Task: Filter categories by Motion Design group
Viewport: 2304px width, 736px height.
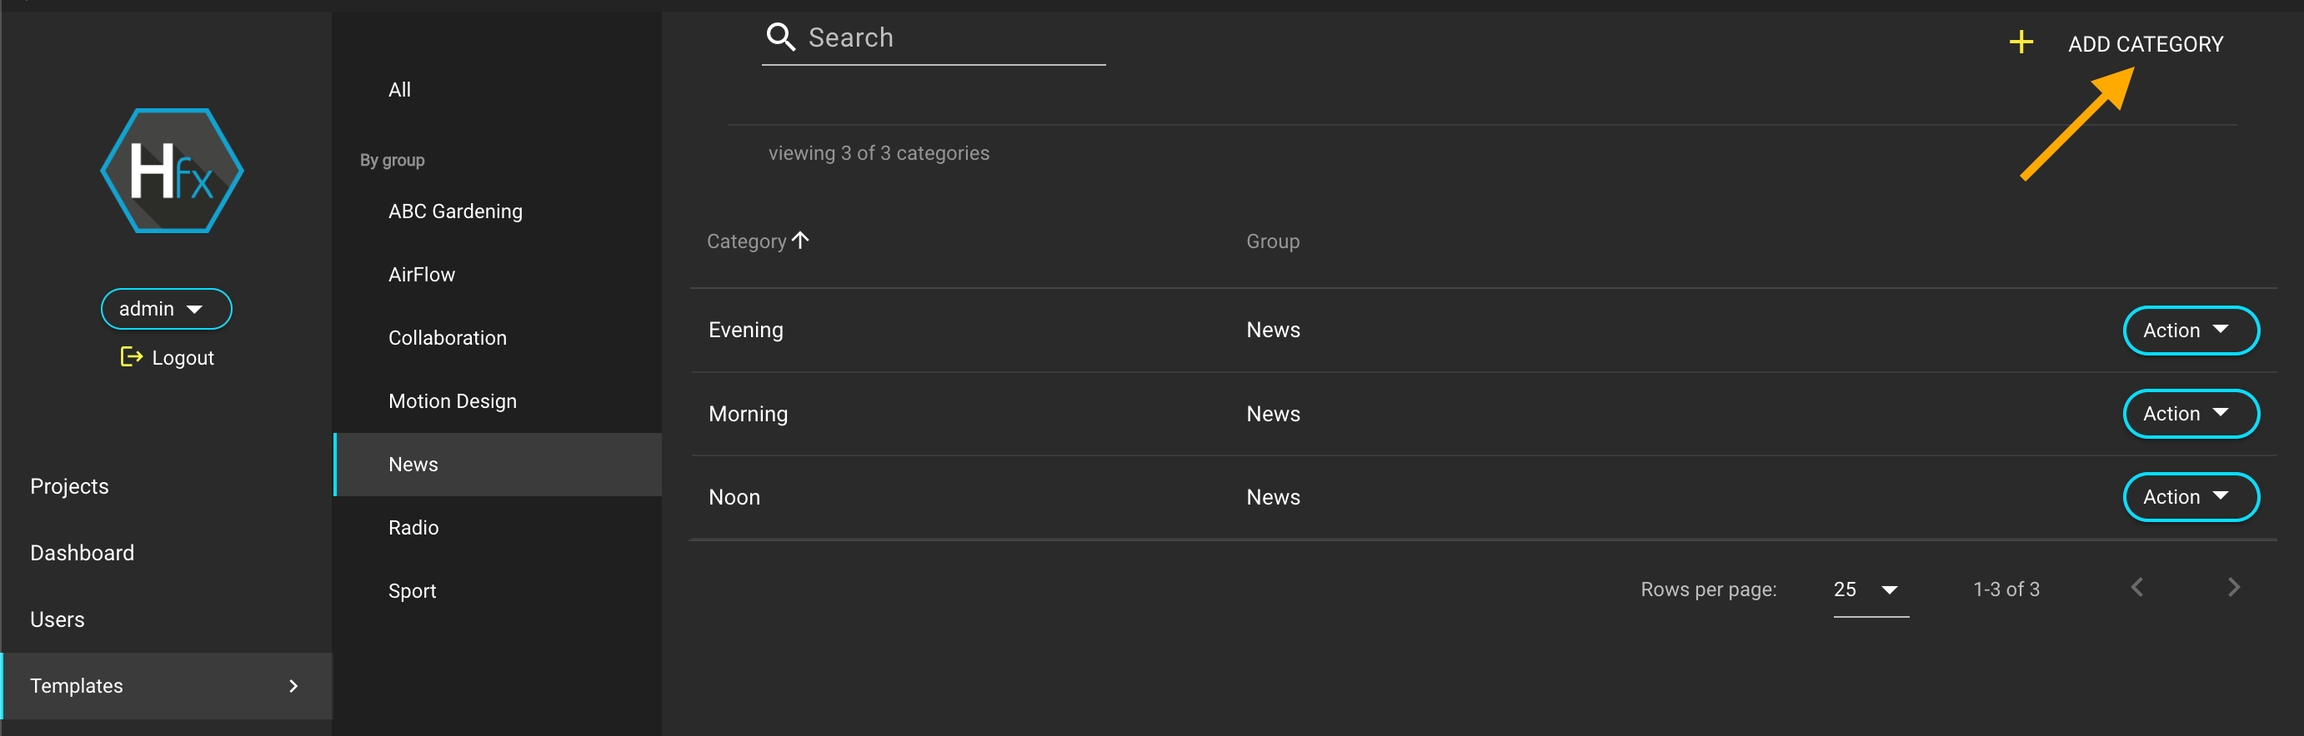Action: (452, 401)
